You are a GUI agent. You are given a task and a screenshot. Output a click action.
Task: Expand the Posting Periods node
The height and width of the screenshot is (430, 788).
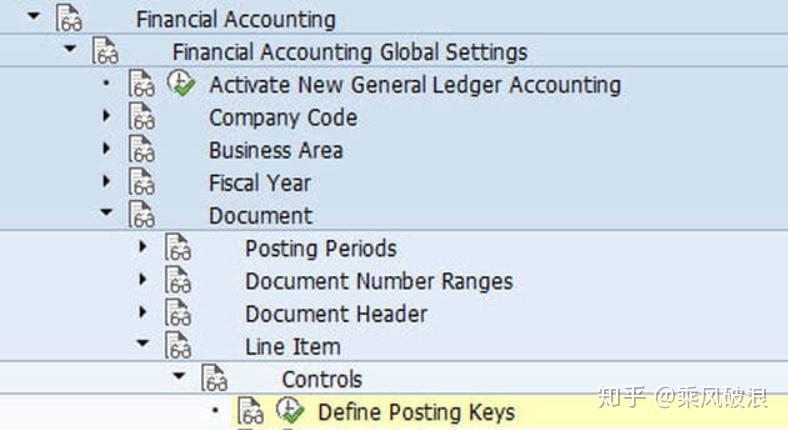click(x=143, y=247)
